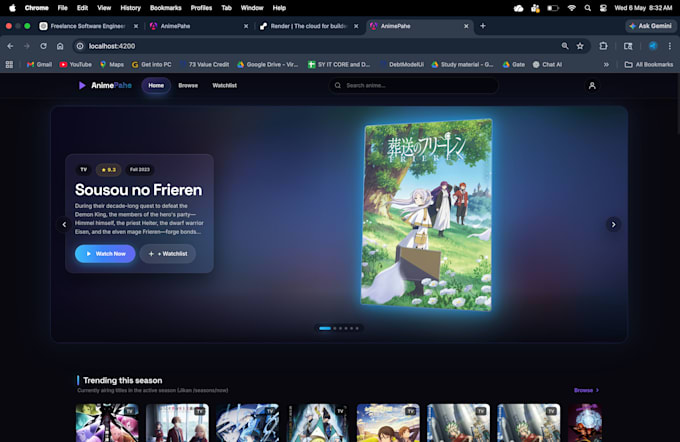The width and height of the screenshot is (680, 442).
Task: Open Maps bookmark
Action: tap(112, 65)
